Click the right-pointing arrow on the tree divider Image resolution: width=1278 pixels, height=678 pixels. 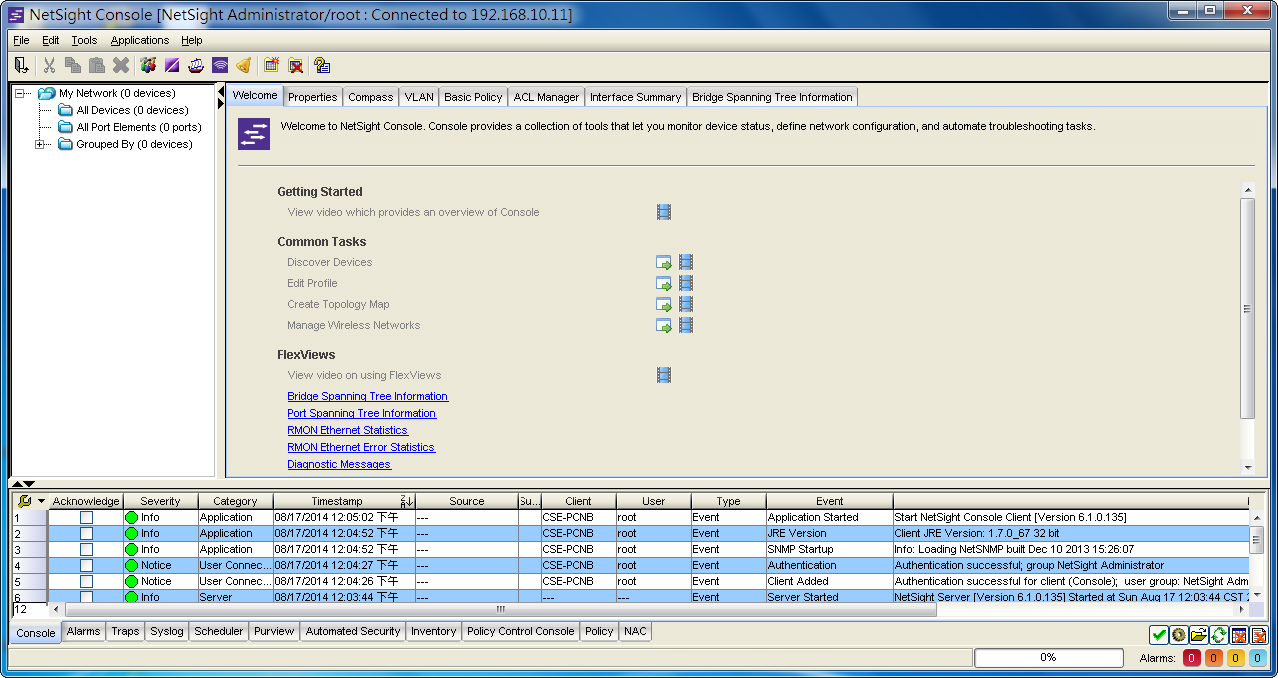point(221,103)
